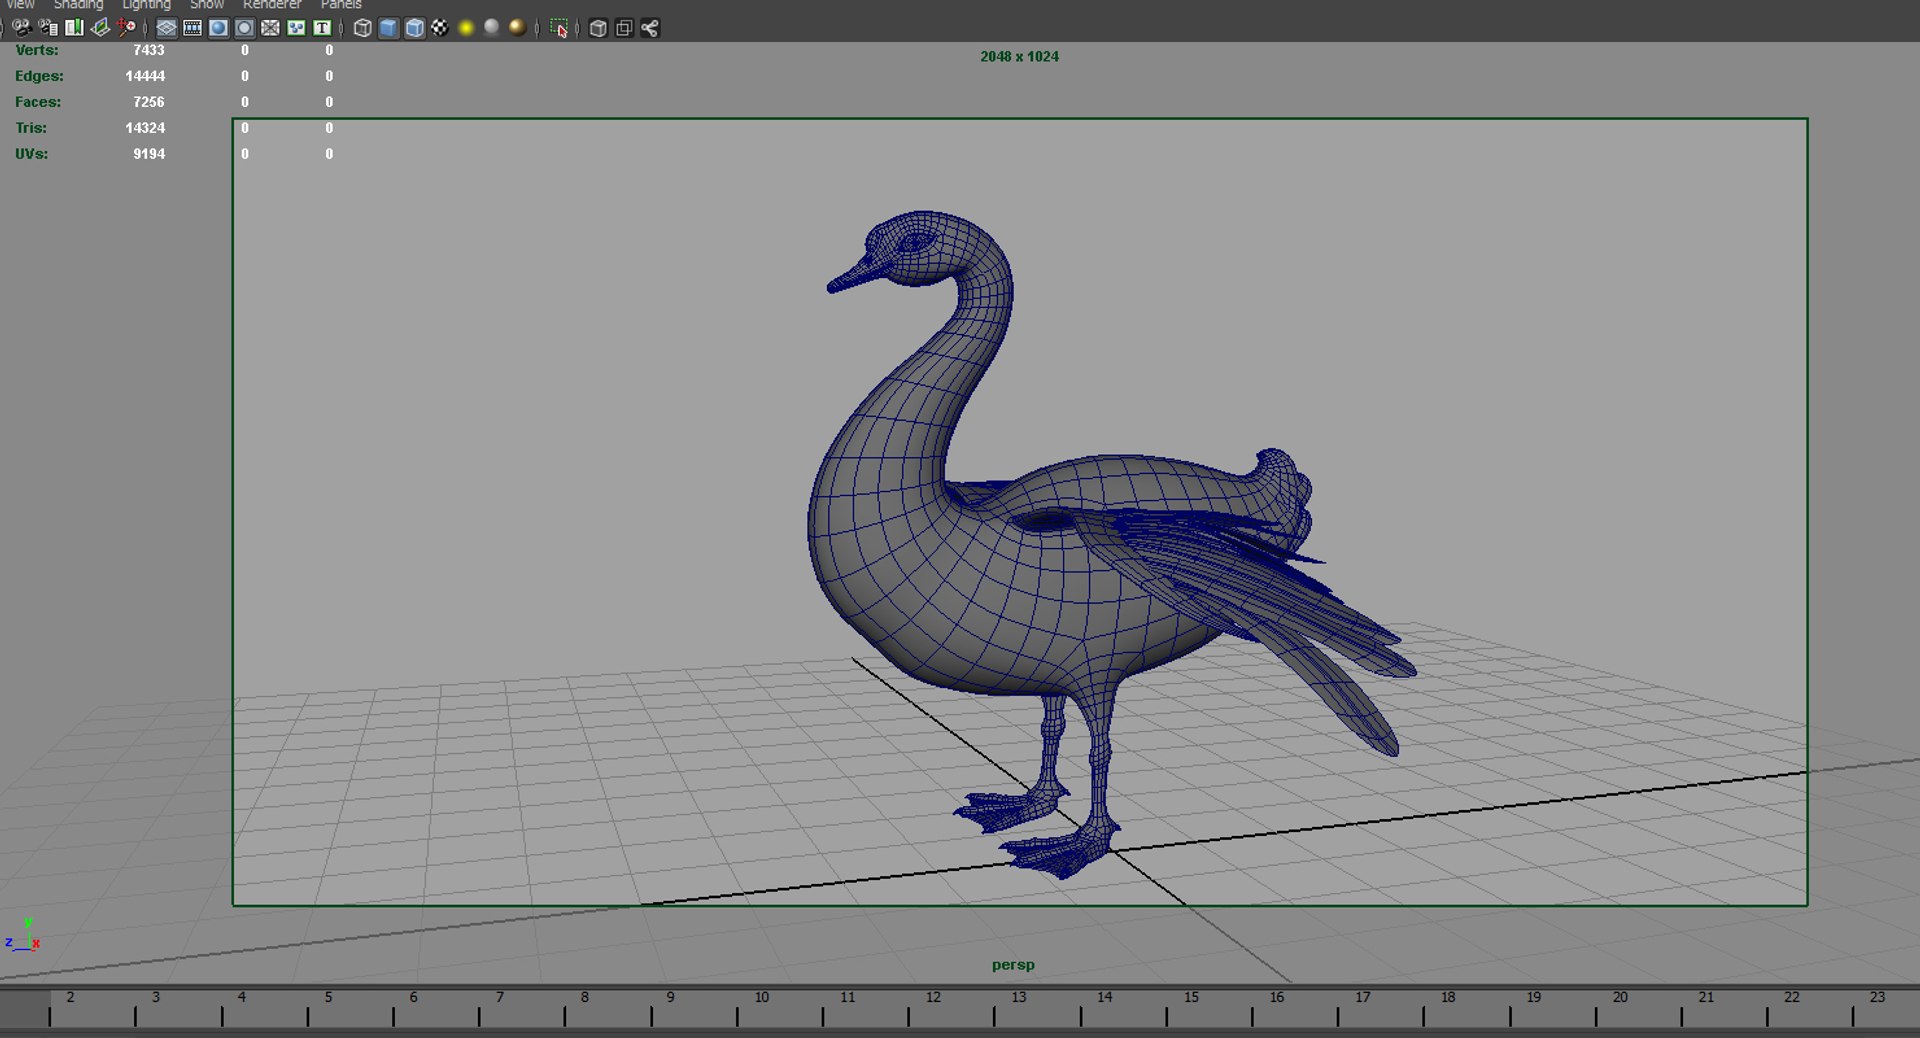The image size is (1920, 1038).
Task: Enable Textured display checker icon
Action: [440, 28]
